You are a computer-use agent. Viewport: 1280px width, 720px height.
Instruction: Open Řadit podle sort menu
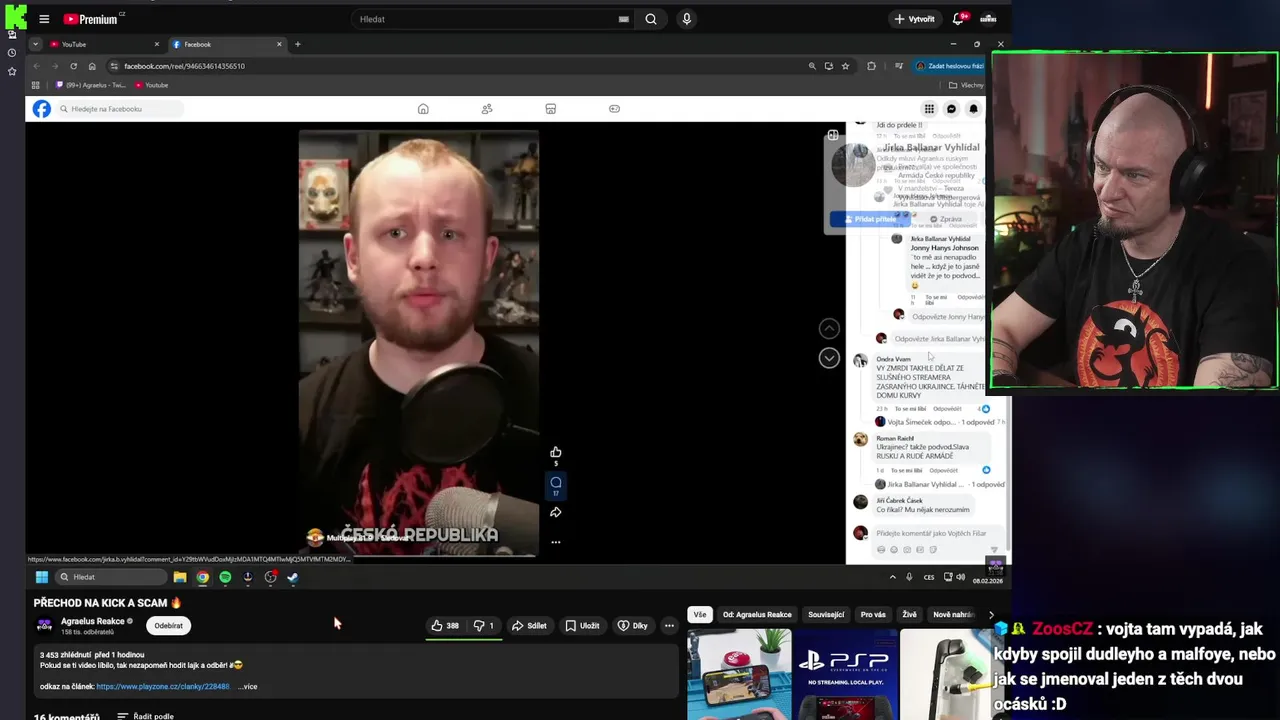point(145,716)
